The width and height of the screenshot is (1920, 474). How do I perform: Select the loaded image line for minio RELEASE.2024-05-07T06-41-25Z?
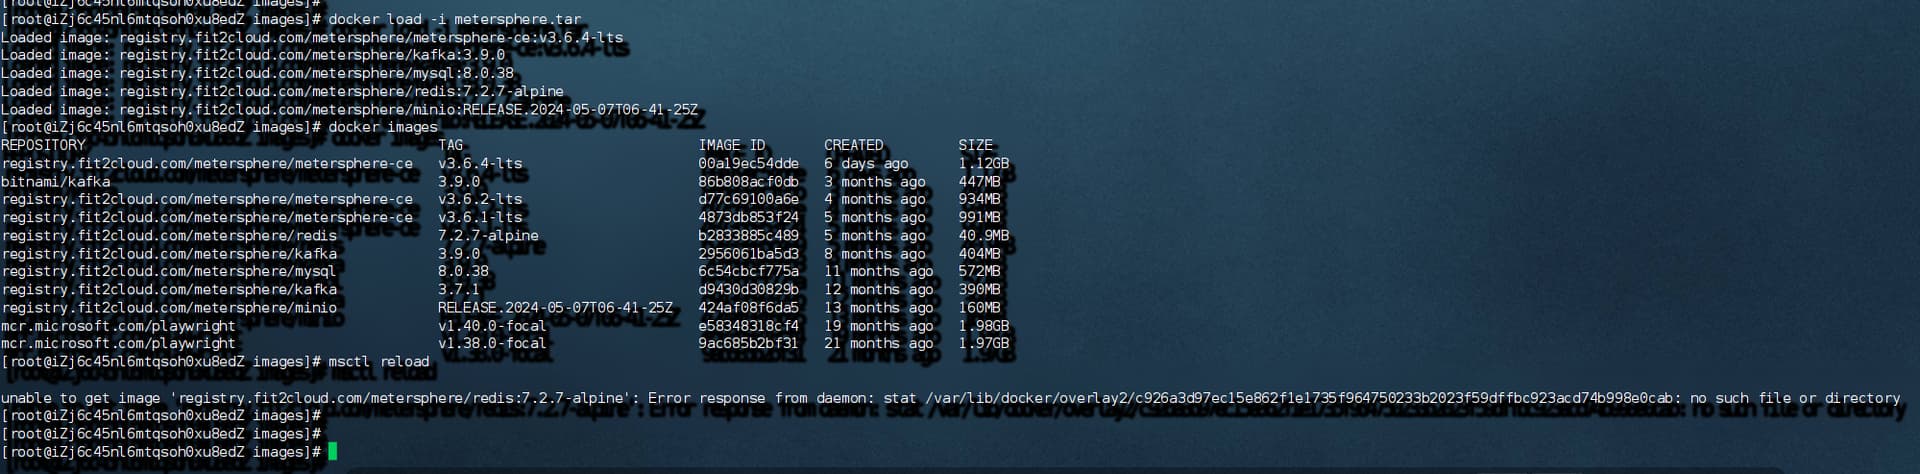coord(350,109)
